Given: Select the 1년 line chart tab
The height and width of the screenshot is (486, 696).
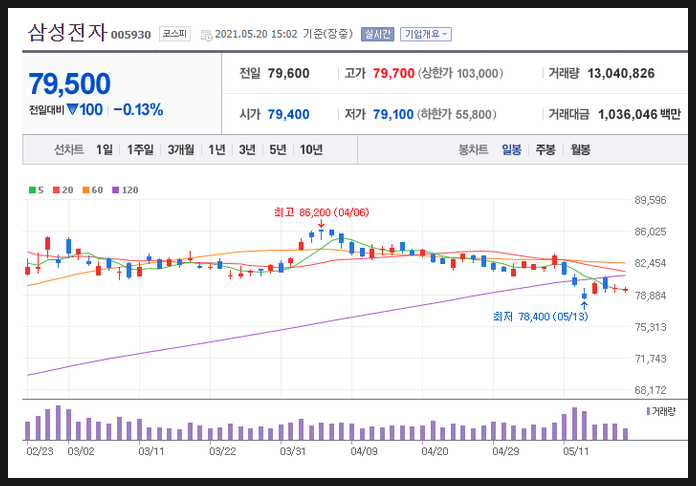Looking at the screenshot, I should [x=217, y=150].
